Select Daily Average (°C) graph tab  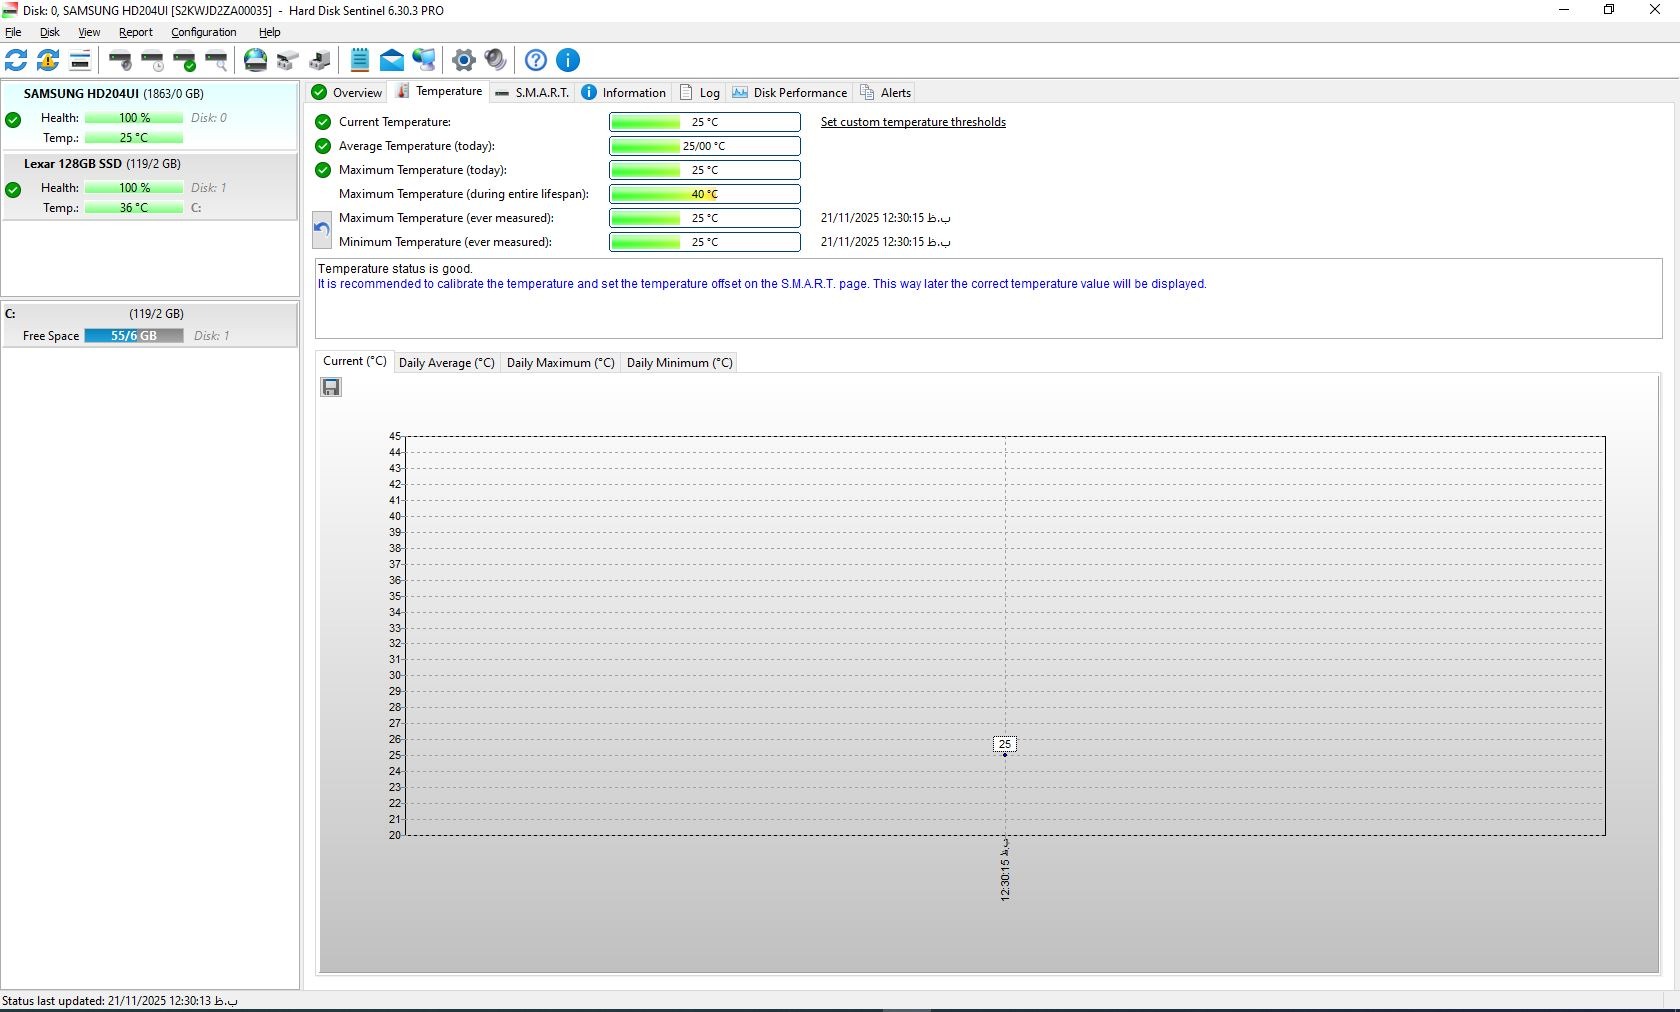point(446,363)
